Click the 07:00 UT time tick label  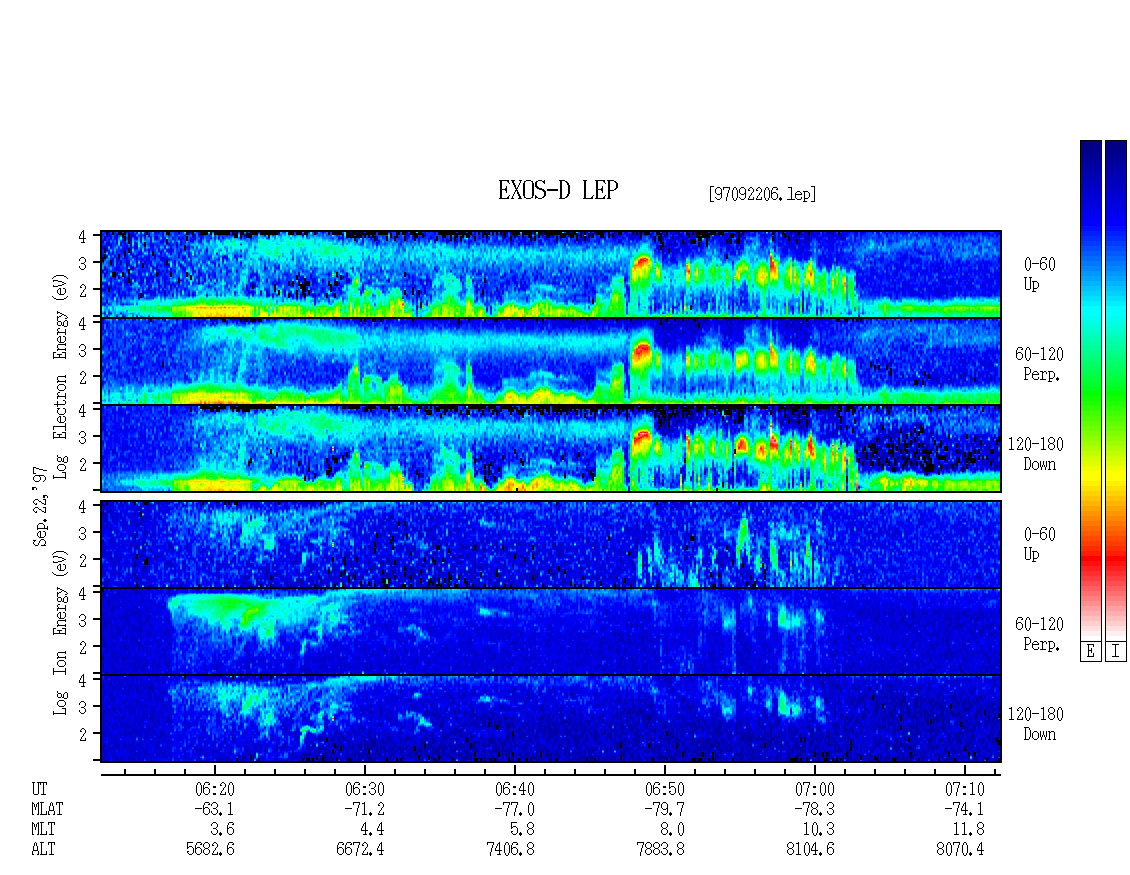click(x=814, y=789)
